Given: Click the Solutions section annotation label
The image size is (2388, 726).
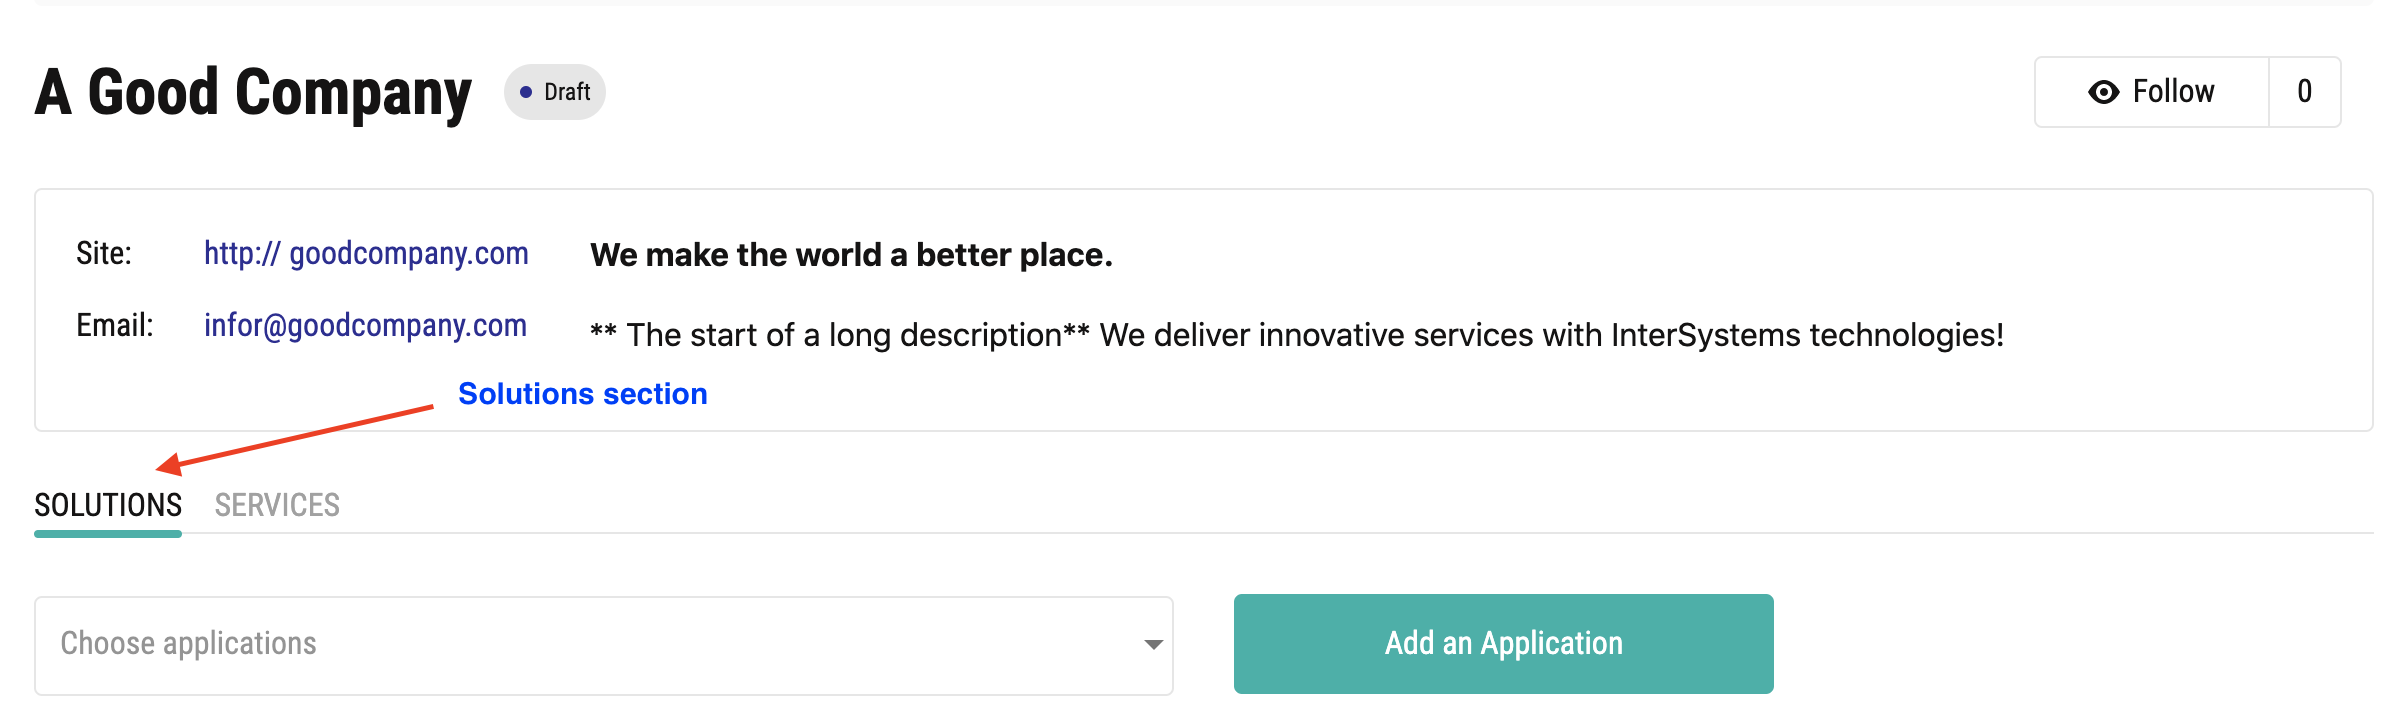Looking at the screenshot, I should tap(583, 394).
